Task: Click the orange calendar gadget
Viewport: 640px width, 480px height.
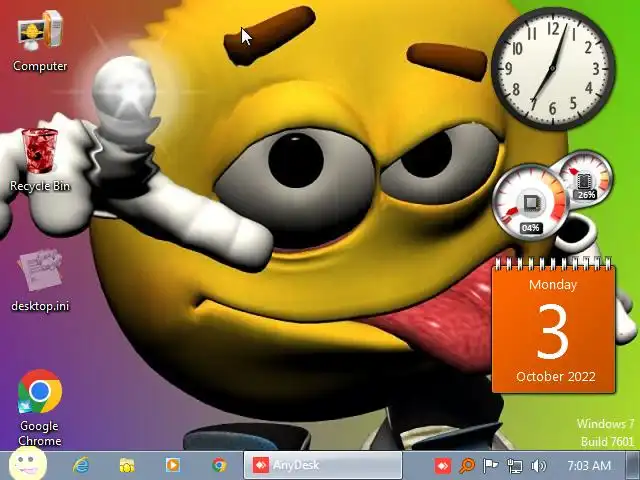Action: pos(554,325)
